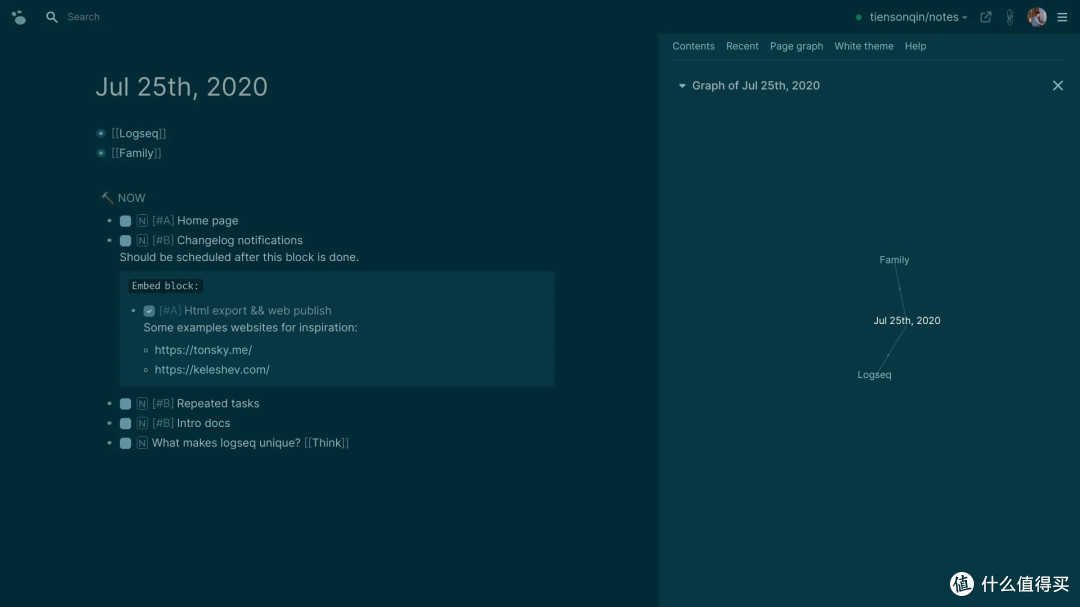Check the Repeated tasks checkbox

(125, 404)
